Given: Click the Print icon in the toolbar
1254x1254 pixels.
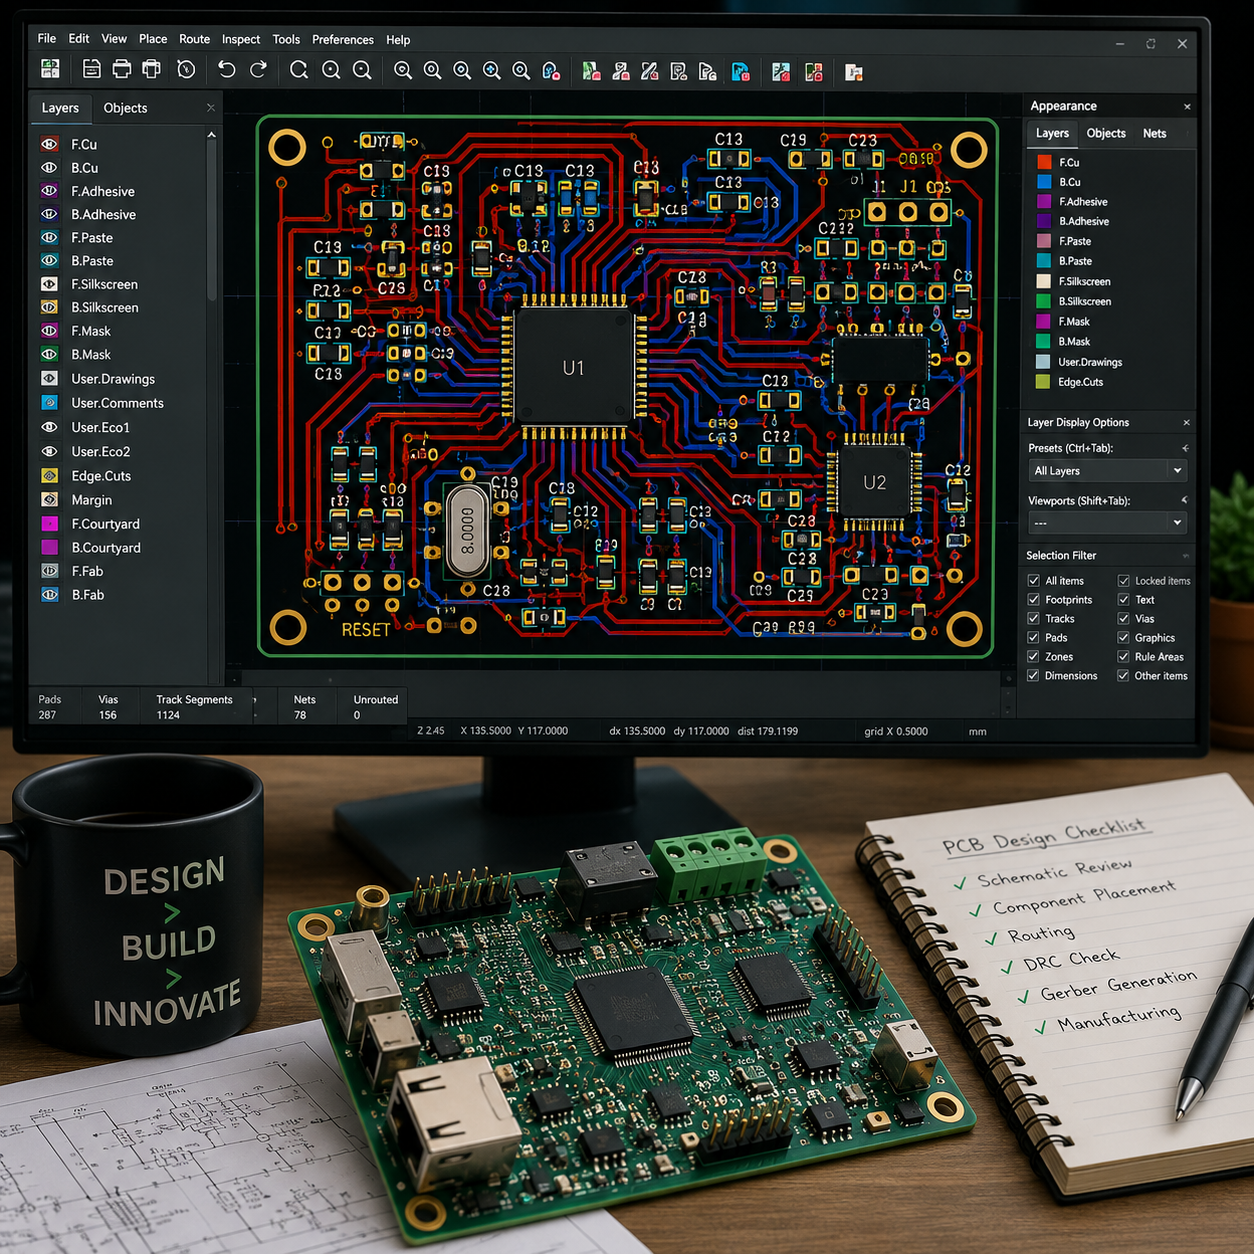Looking at the screenshot, I should tap(121, 70).
